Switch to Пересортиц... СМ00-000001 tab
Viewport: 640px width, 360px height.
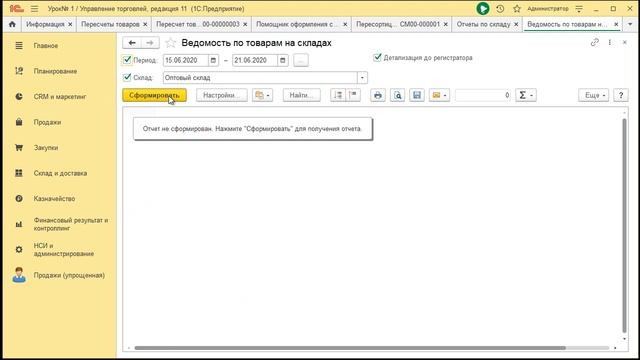(x=398, y=24)
